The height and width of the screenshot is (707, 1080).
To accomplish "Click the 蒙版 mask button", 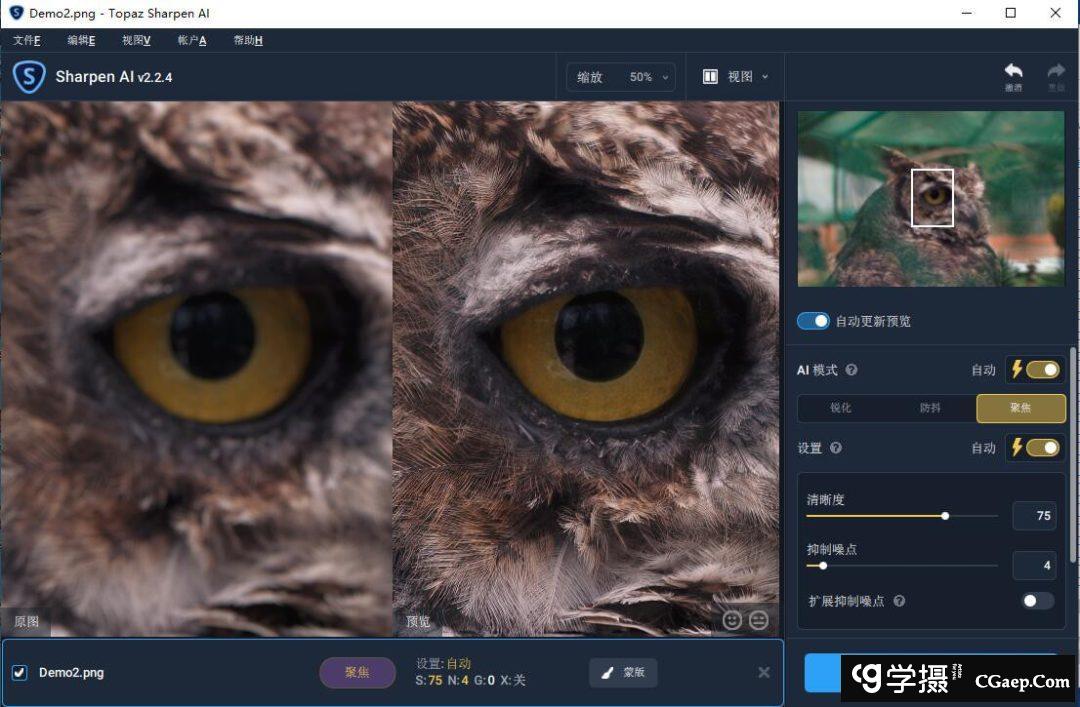I will click(x=623, y=672).
